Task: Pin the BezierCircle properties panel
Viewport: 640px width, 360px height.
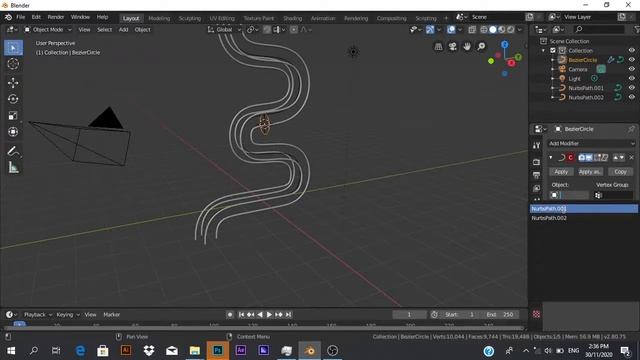Action: 631,129
